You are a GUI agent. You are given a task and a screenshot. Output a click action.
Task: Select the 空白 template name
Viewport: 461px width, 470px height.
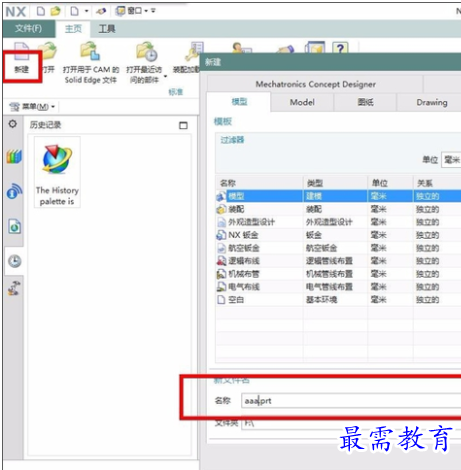[x=236, y=300]
